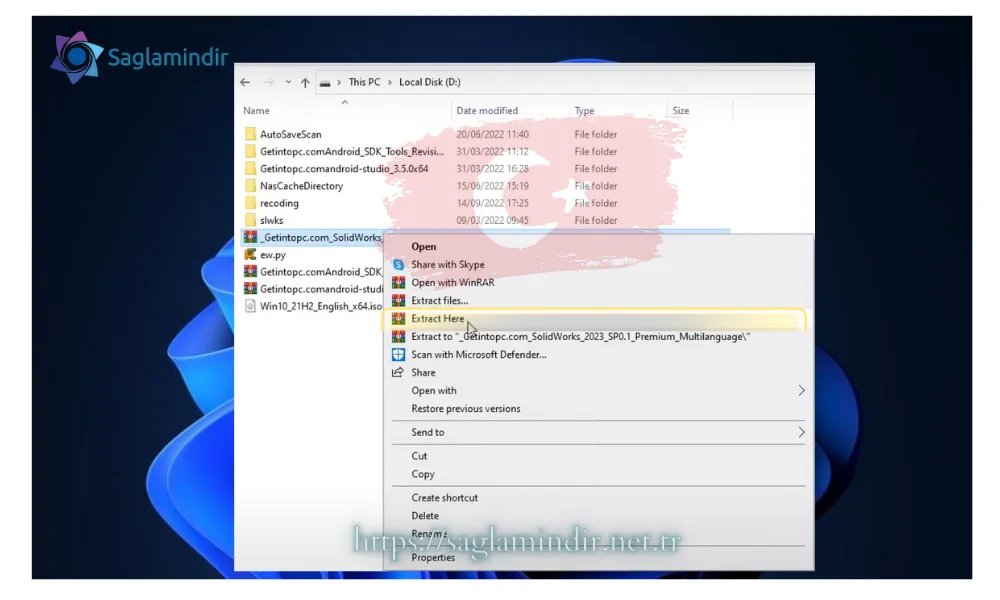
Task: Choose Properties in the context menu
Action: tap(432, 558)
